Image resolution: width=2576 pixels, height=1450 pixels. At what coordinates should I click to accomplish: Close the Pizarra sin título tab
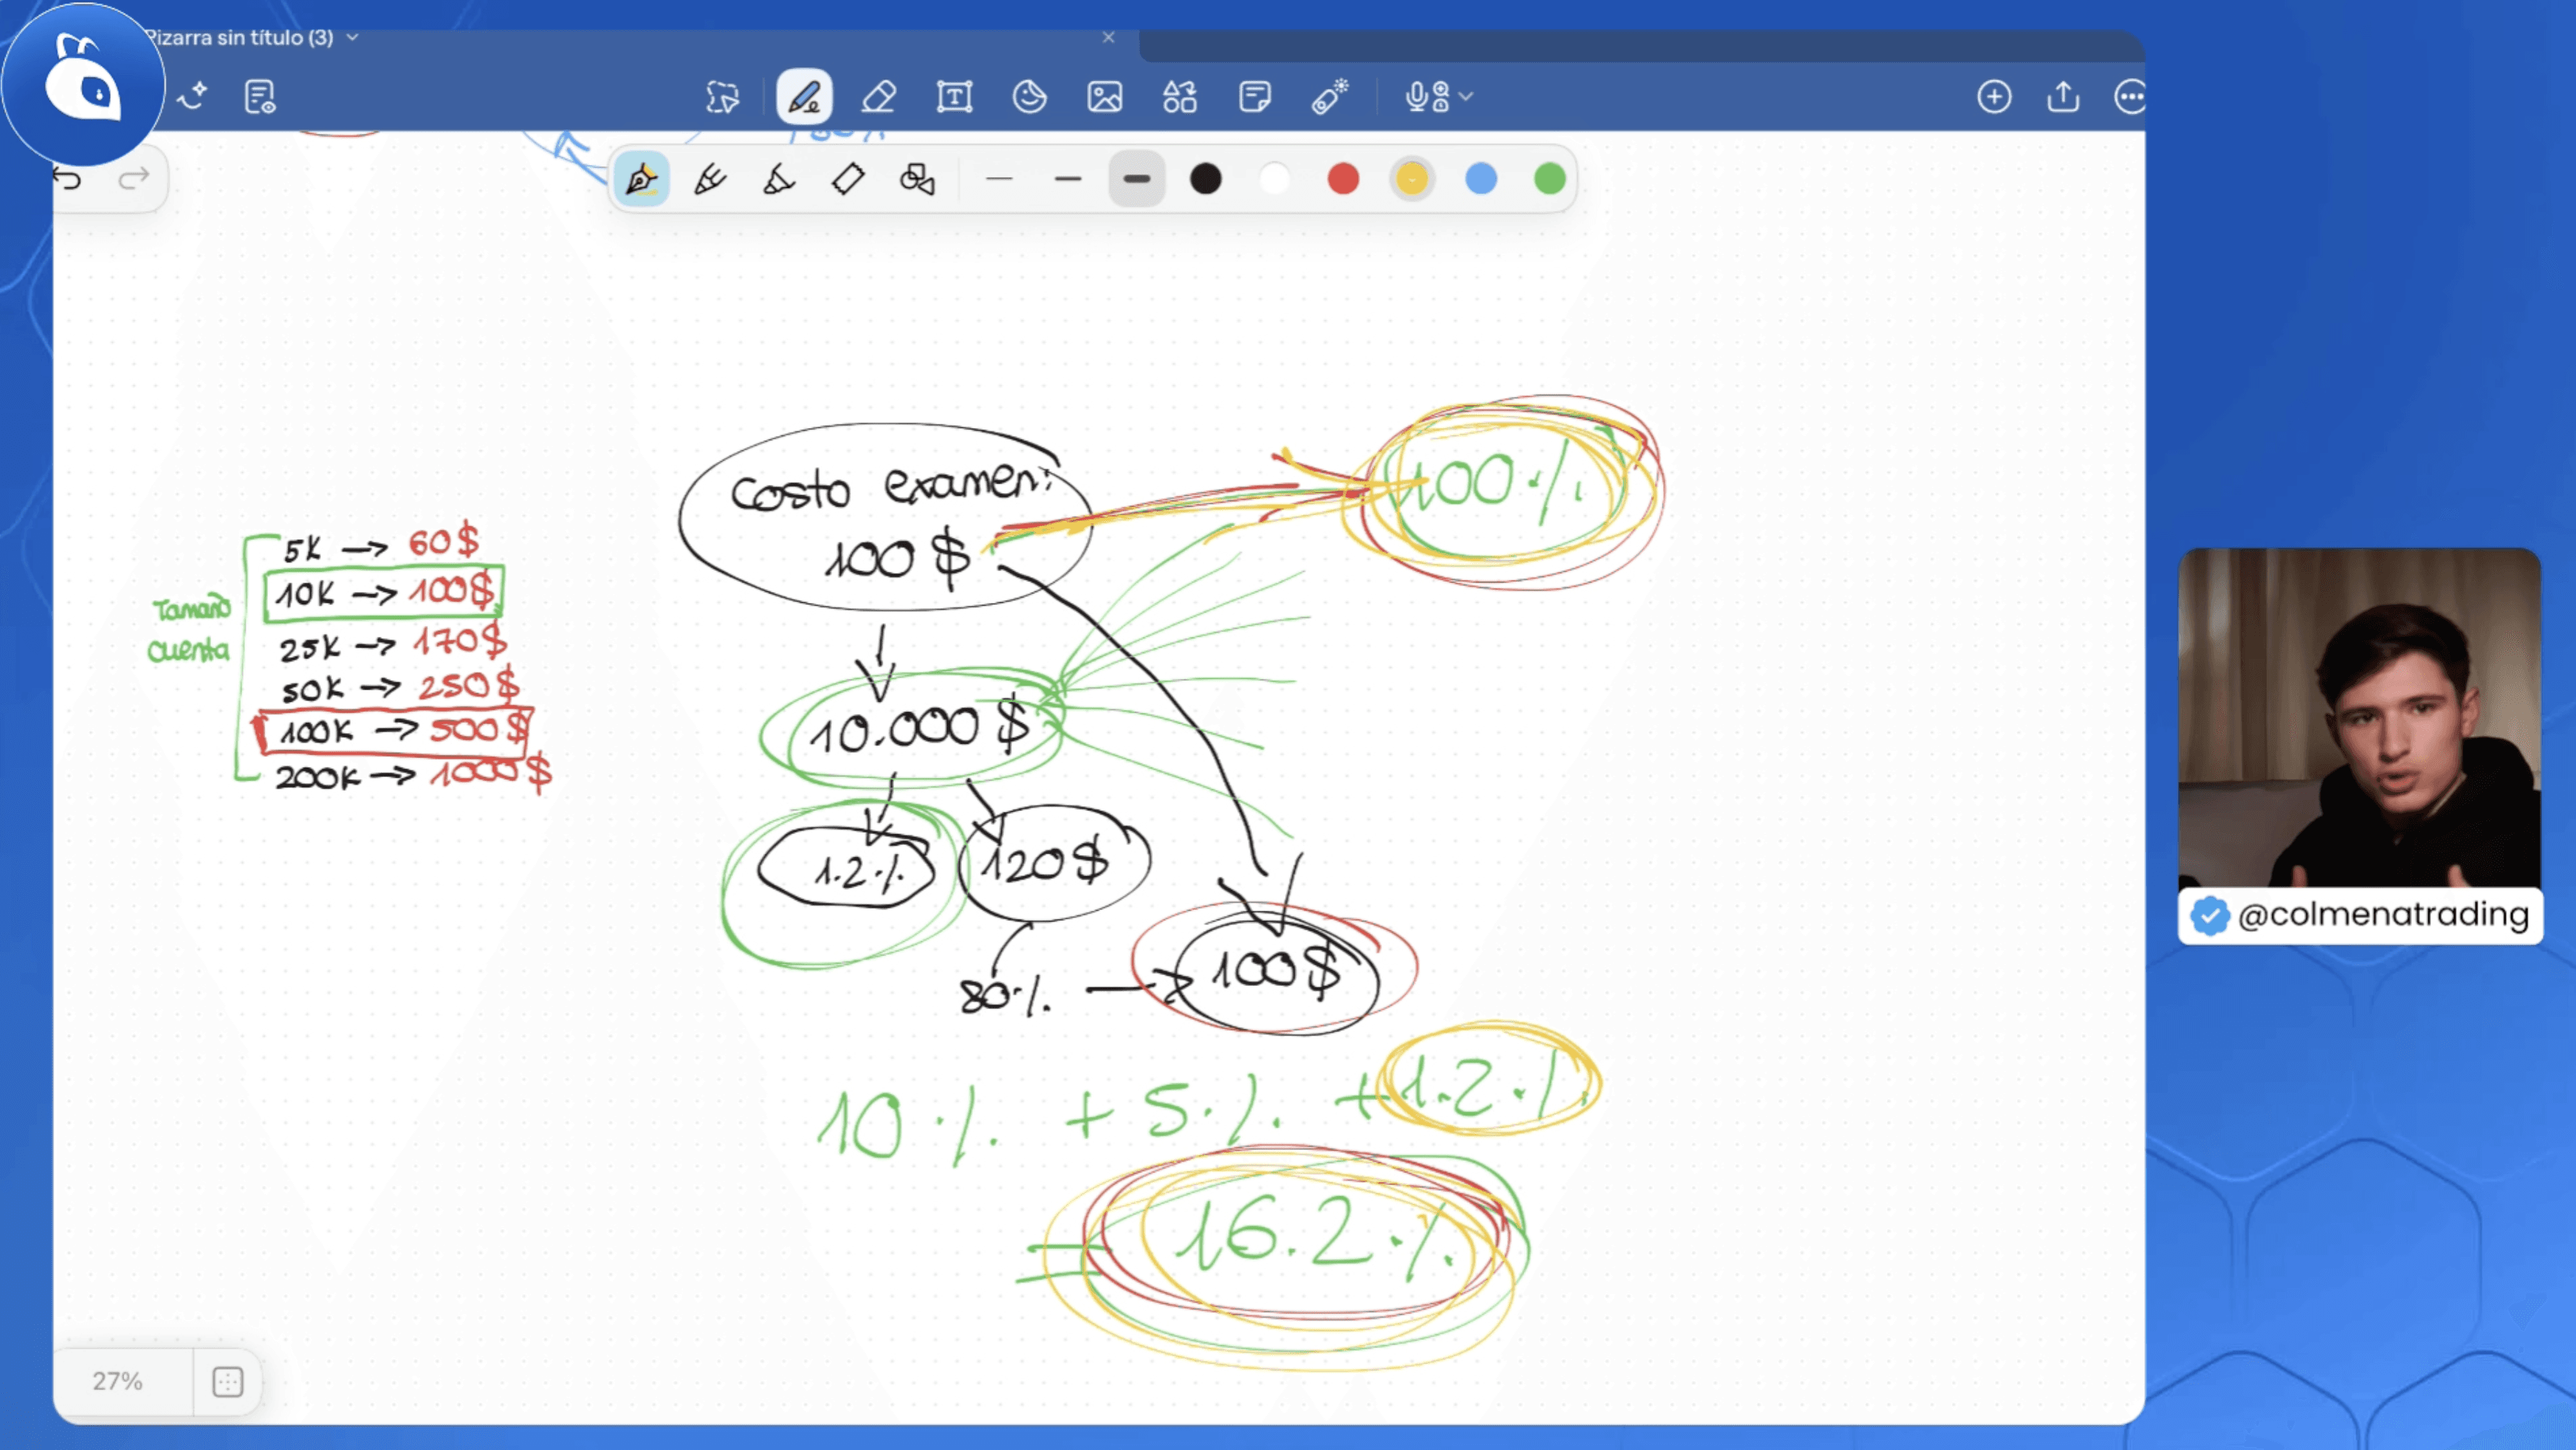1108,37
